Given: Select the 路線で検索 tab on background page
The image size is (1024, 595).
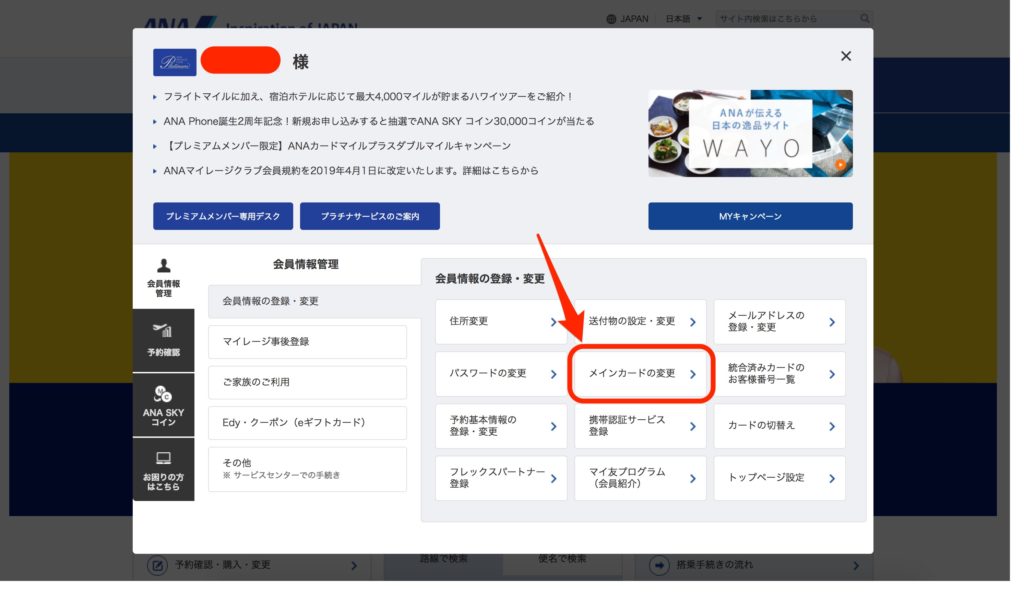Looking at the screenshot, I should [443, 559].
